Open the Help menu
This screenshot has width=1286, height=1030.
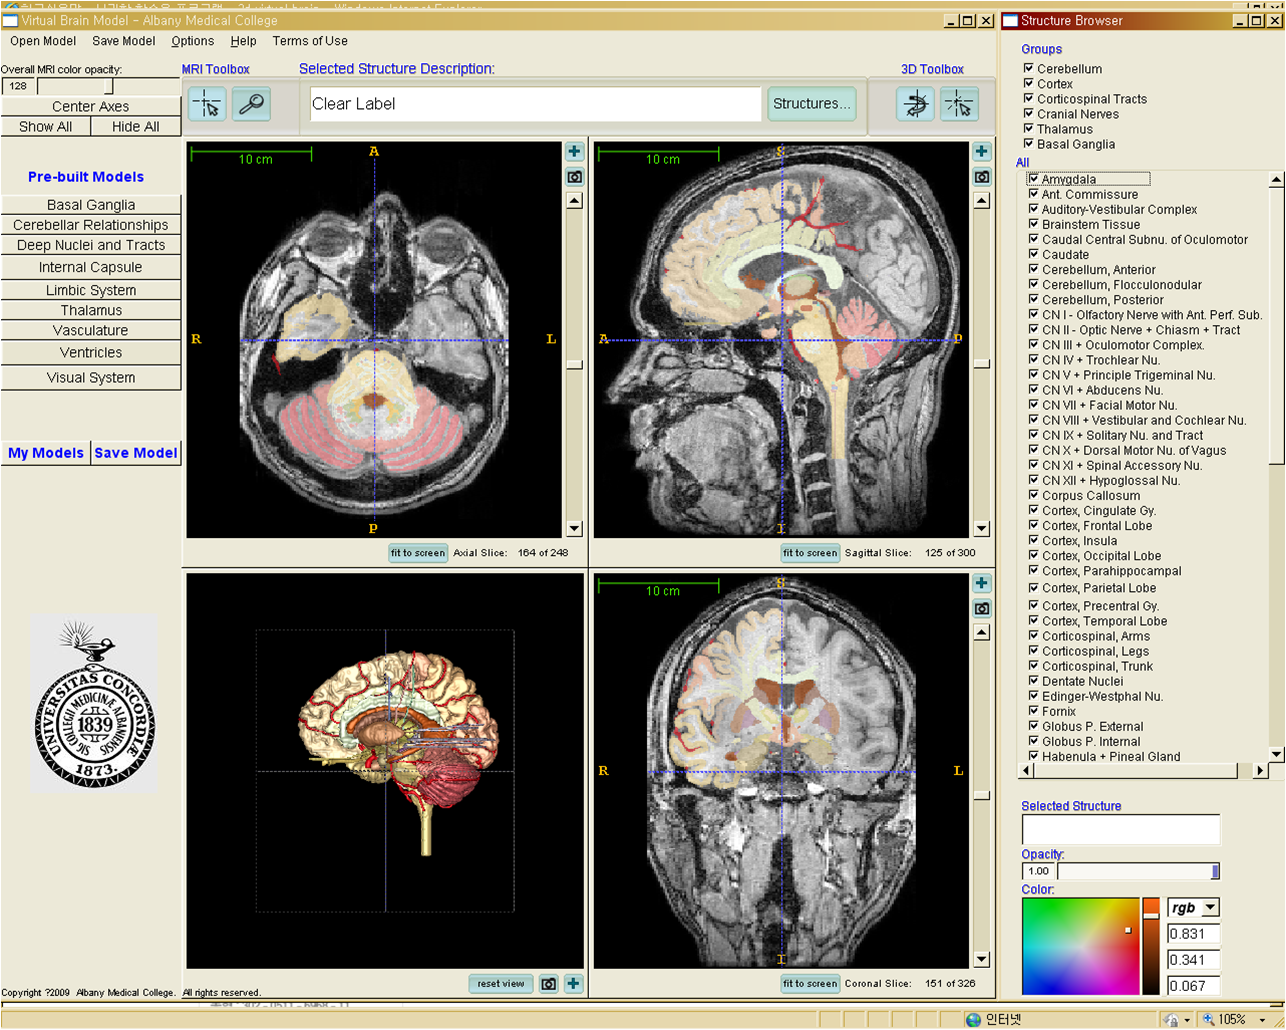[243, 41]
